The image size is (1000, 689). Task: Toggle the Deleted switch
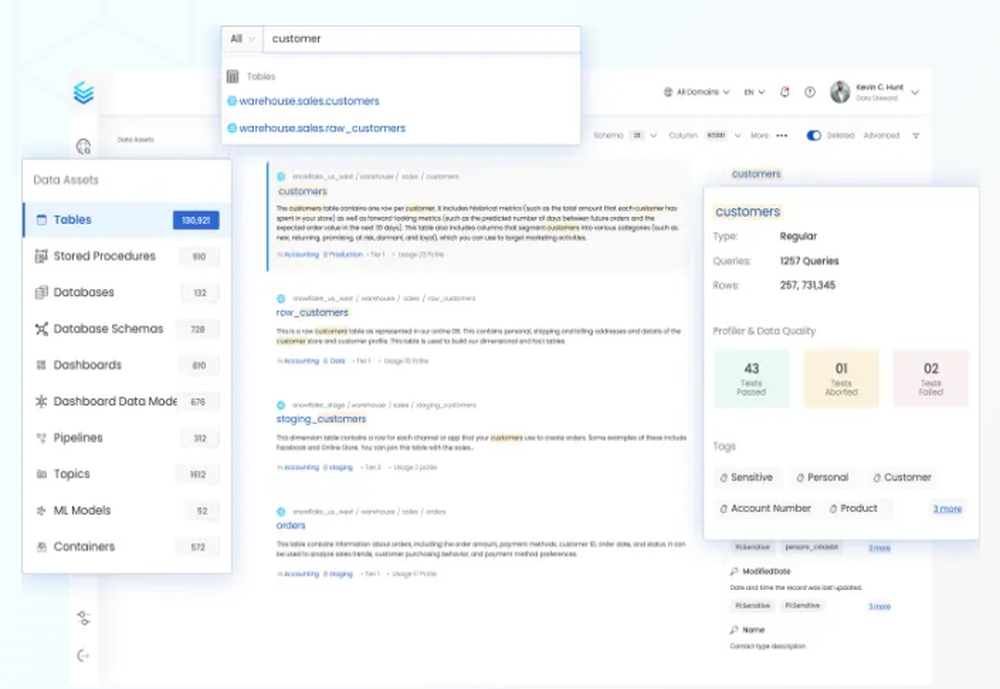click(x=814, y=136)
